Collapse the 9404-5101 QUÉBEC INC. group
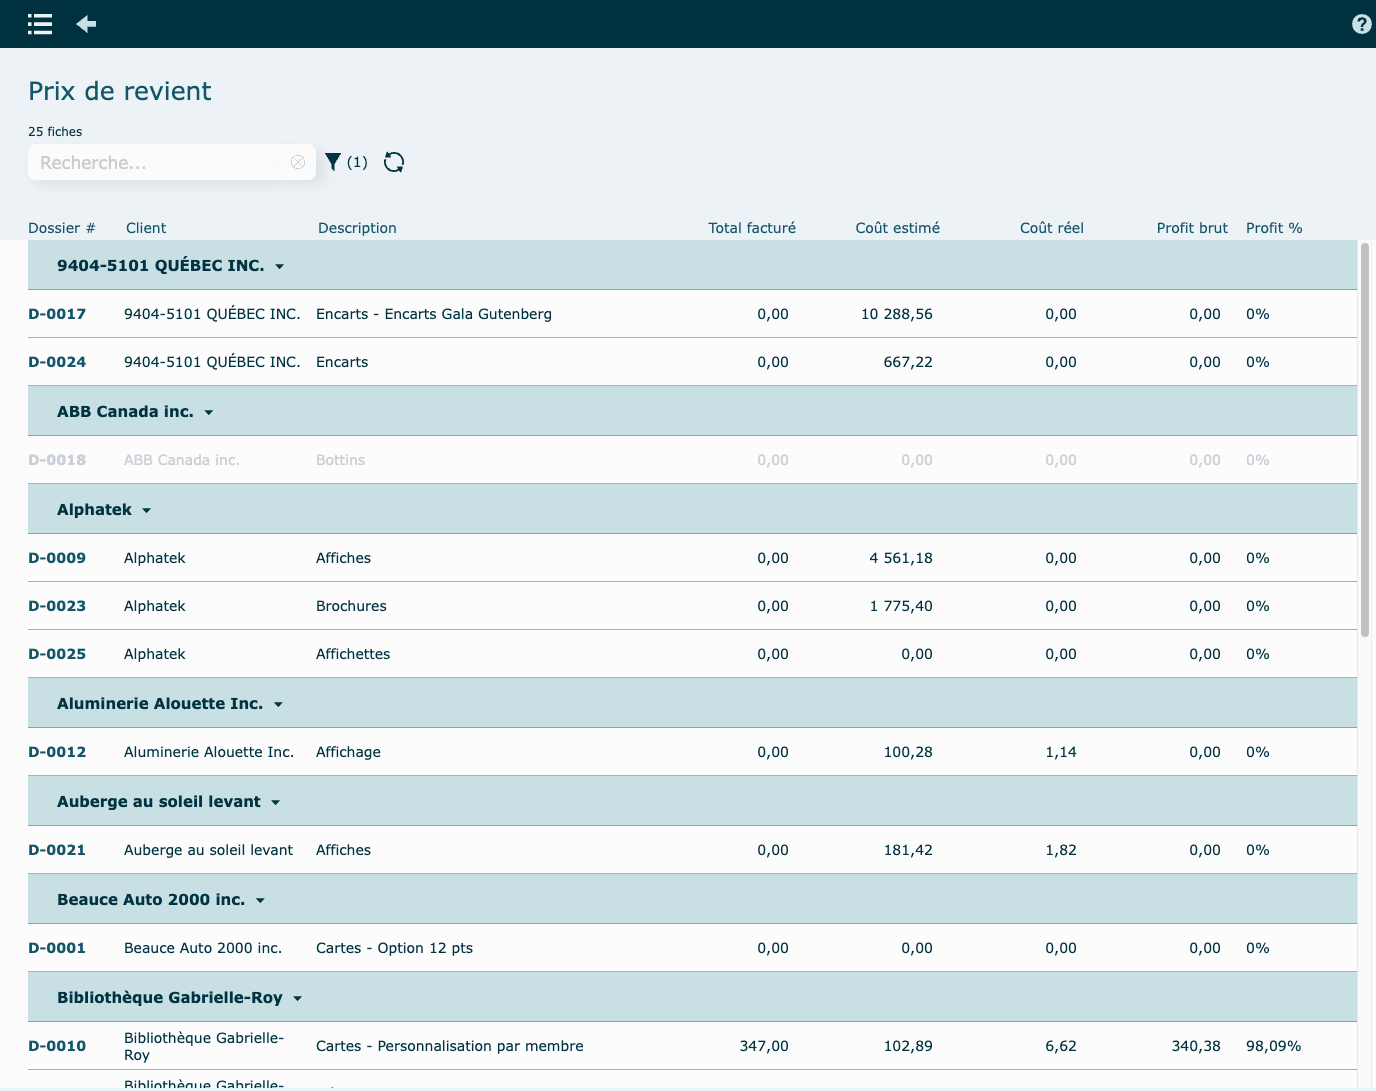 [279, 266]
